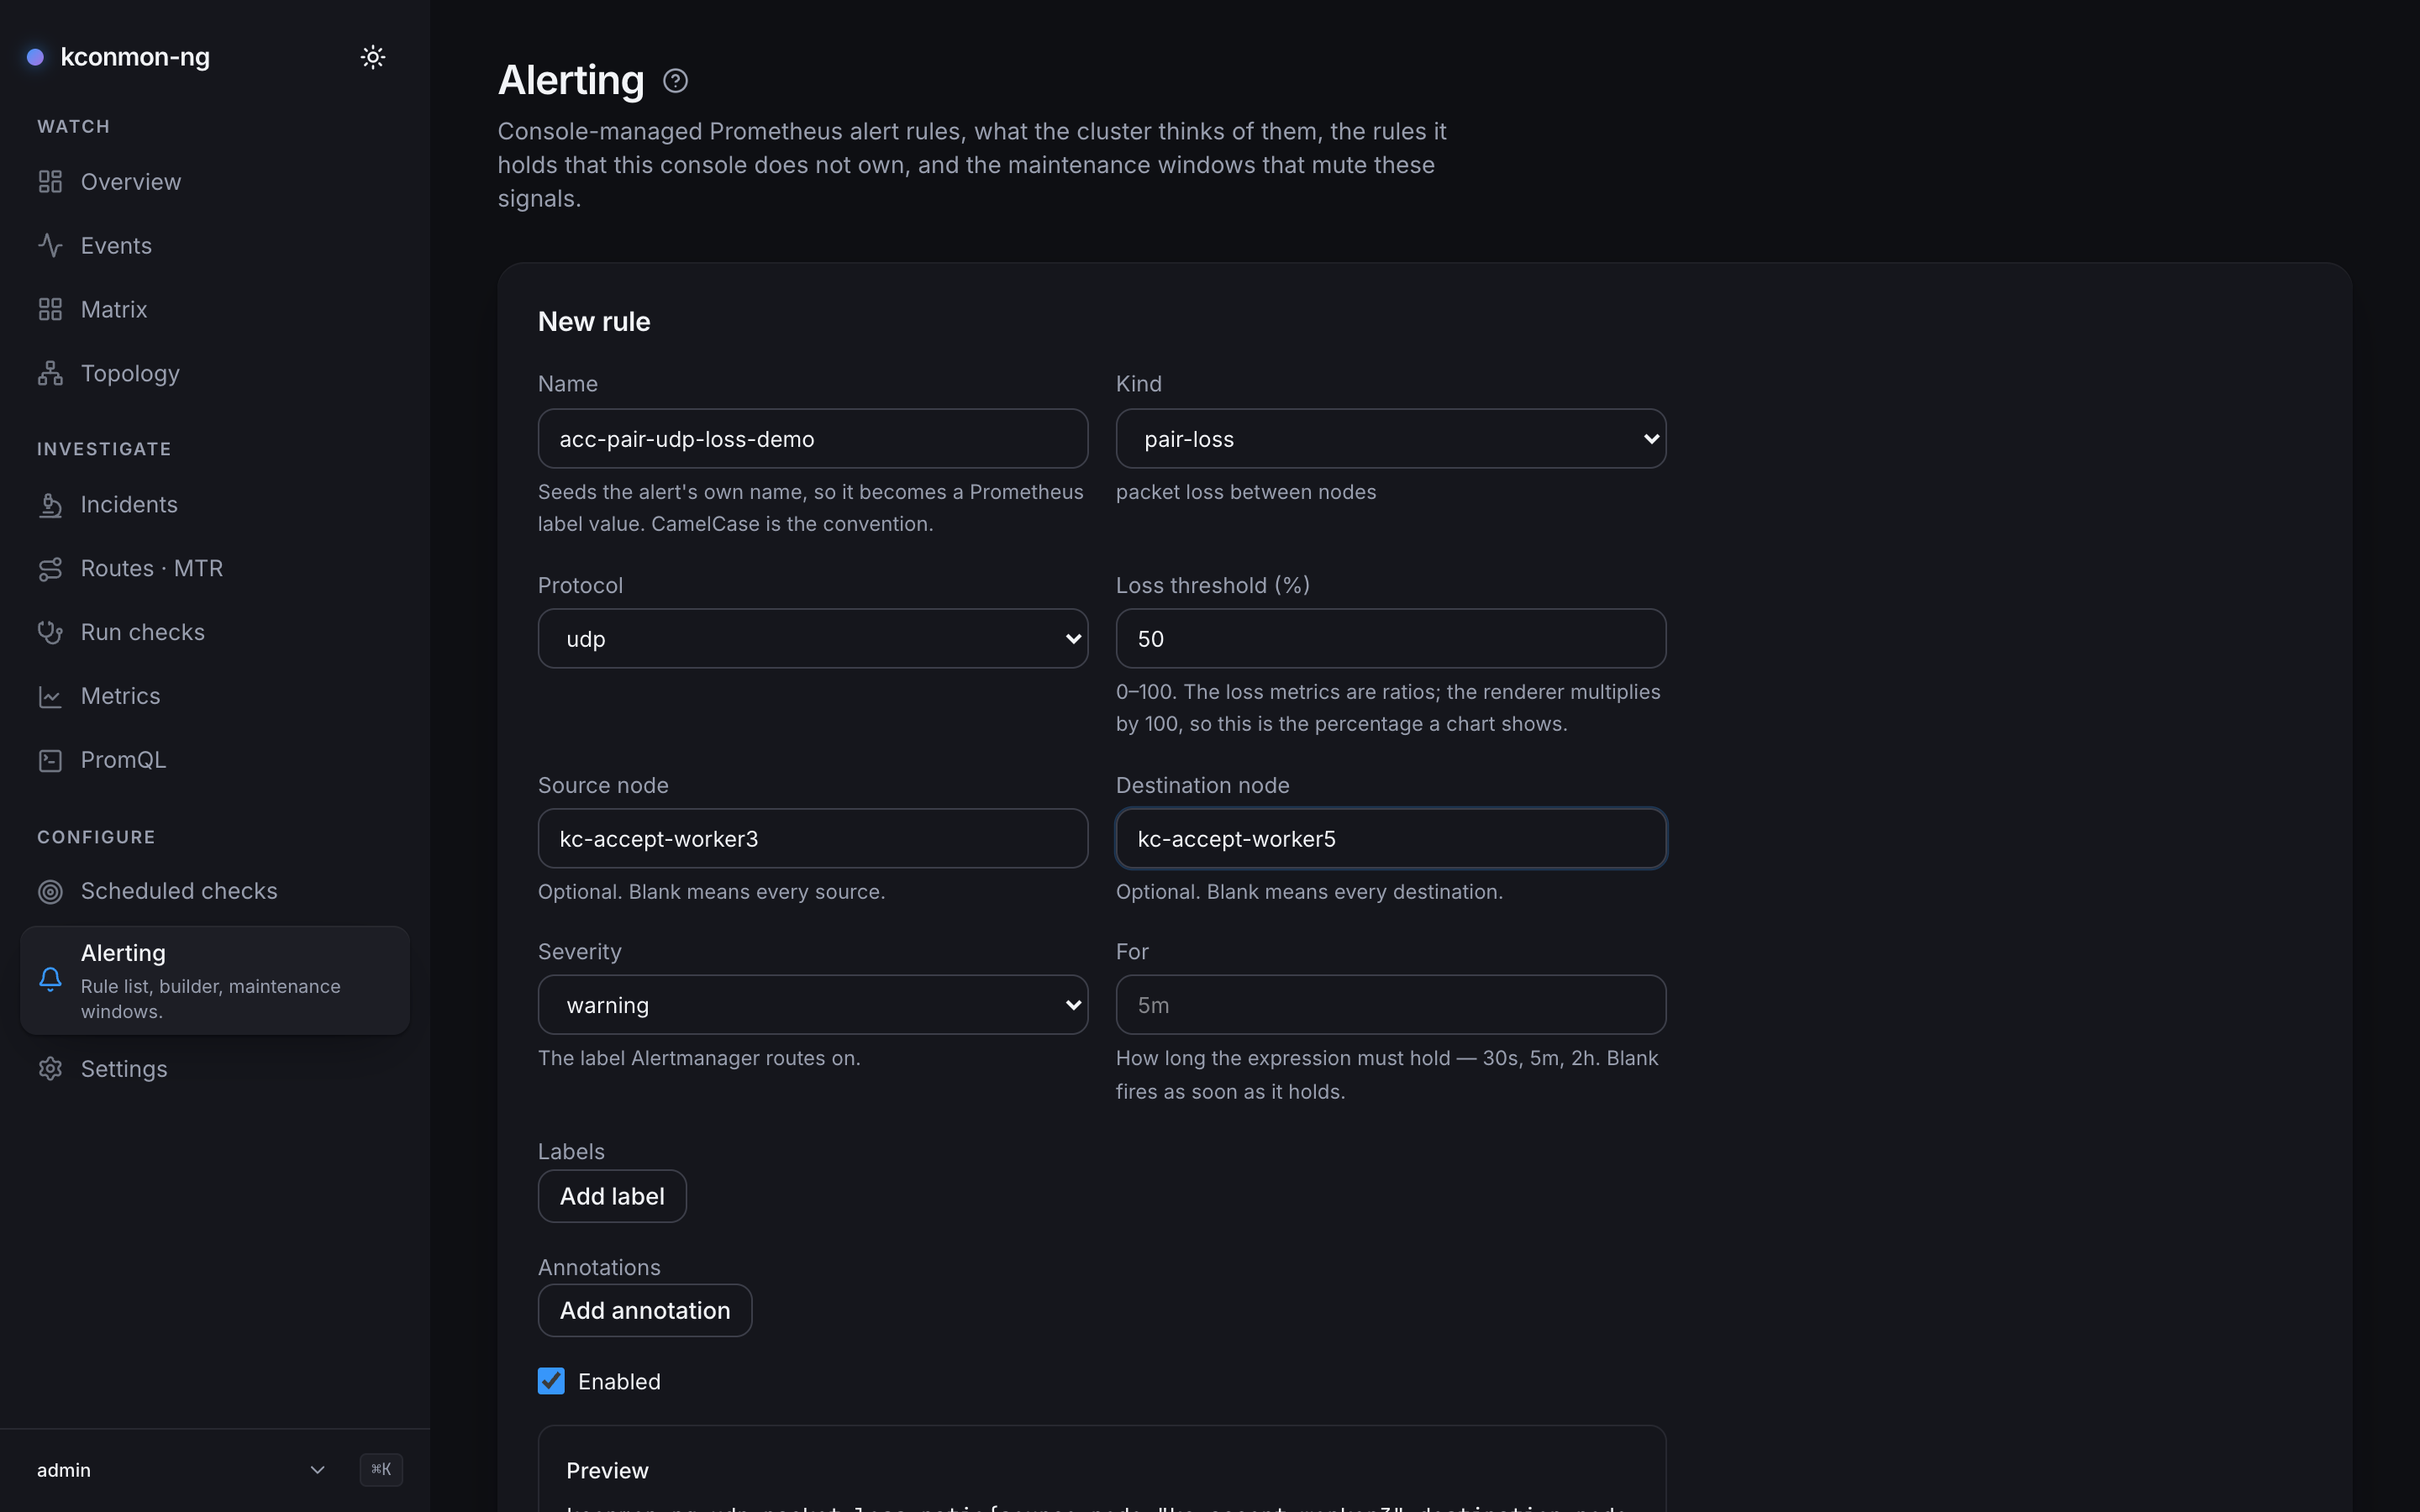Click the Matrix grid icon
Image resolution: width=2420 pixels, height=1512 pixels.
(x=50, y=310)
